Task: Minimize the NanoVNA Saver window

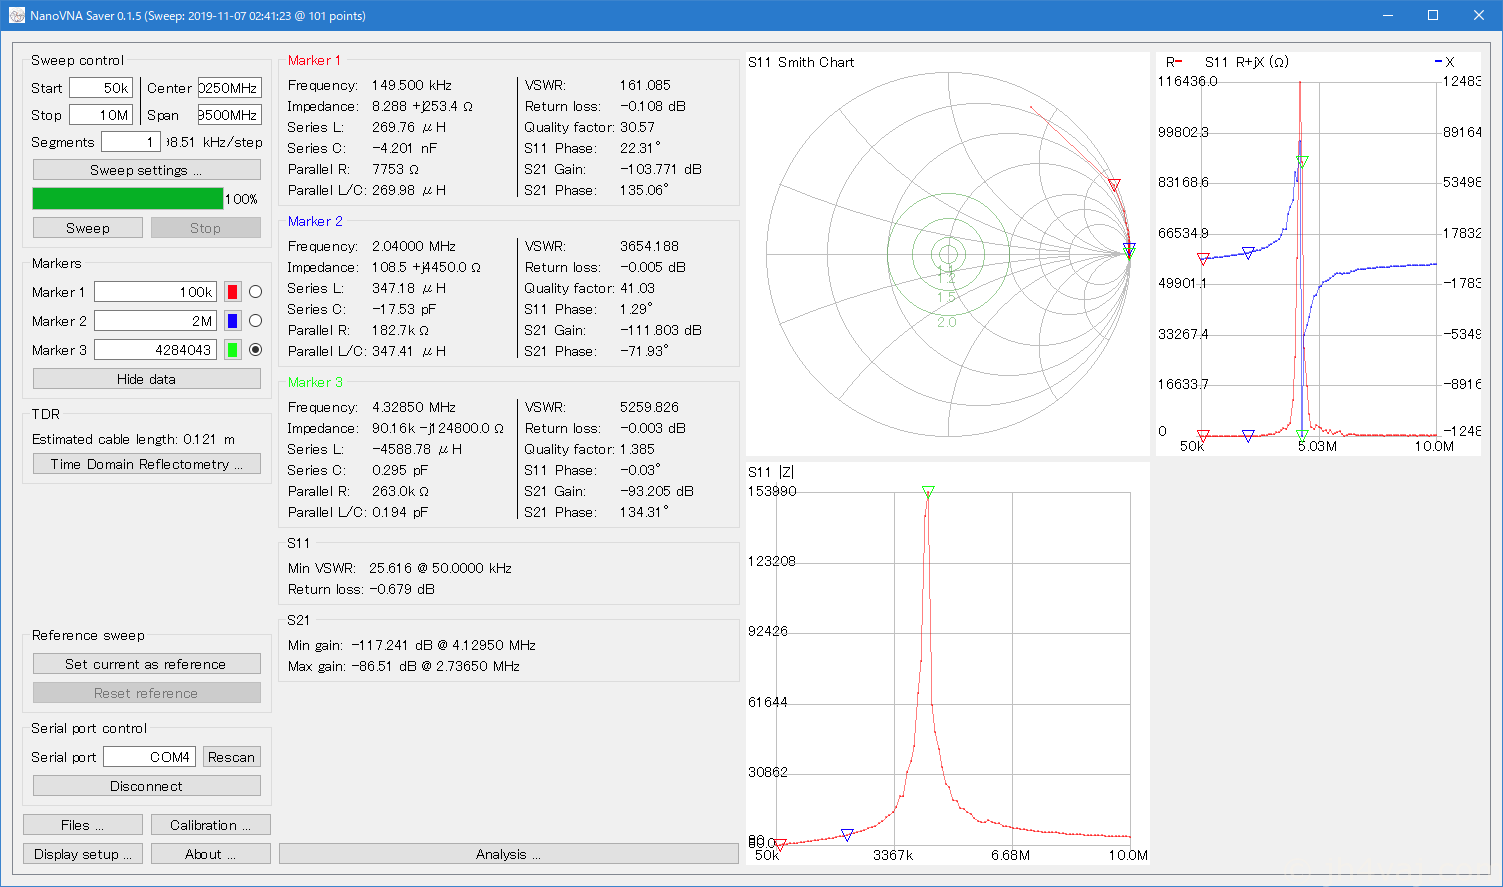Action: (x=1387, y=15)
